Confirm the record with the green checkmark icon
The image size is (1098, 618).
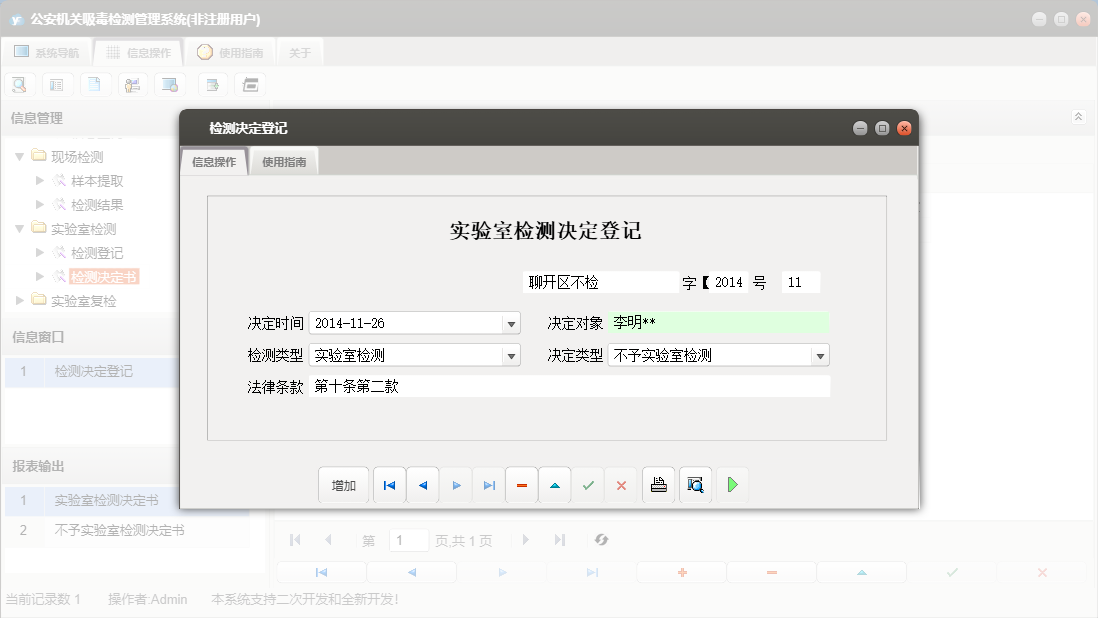pyautogui.click(x=588, y=484)
